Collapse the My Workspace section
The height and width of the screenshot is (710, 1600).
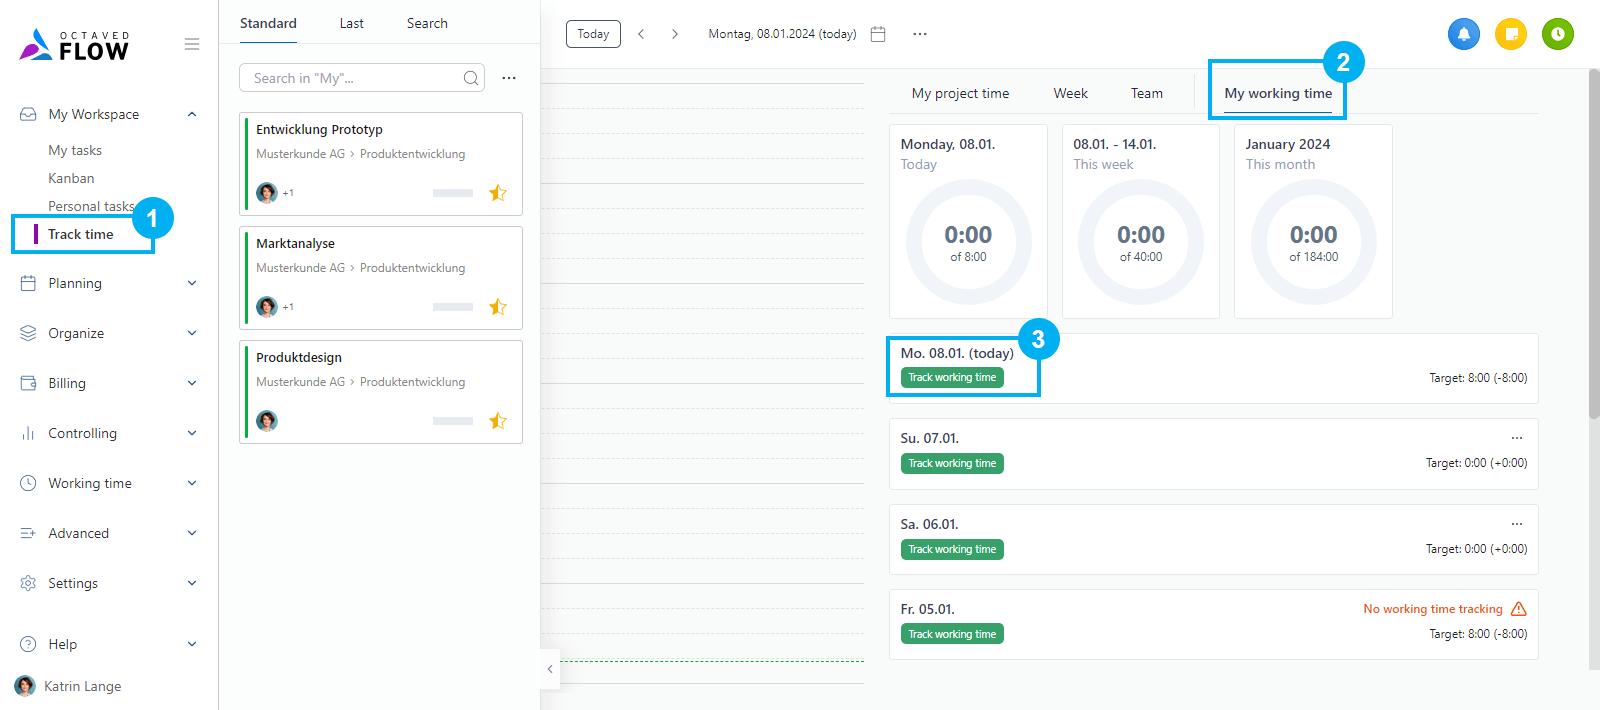(x=192, y=114)
